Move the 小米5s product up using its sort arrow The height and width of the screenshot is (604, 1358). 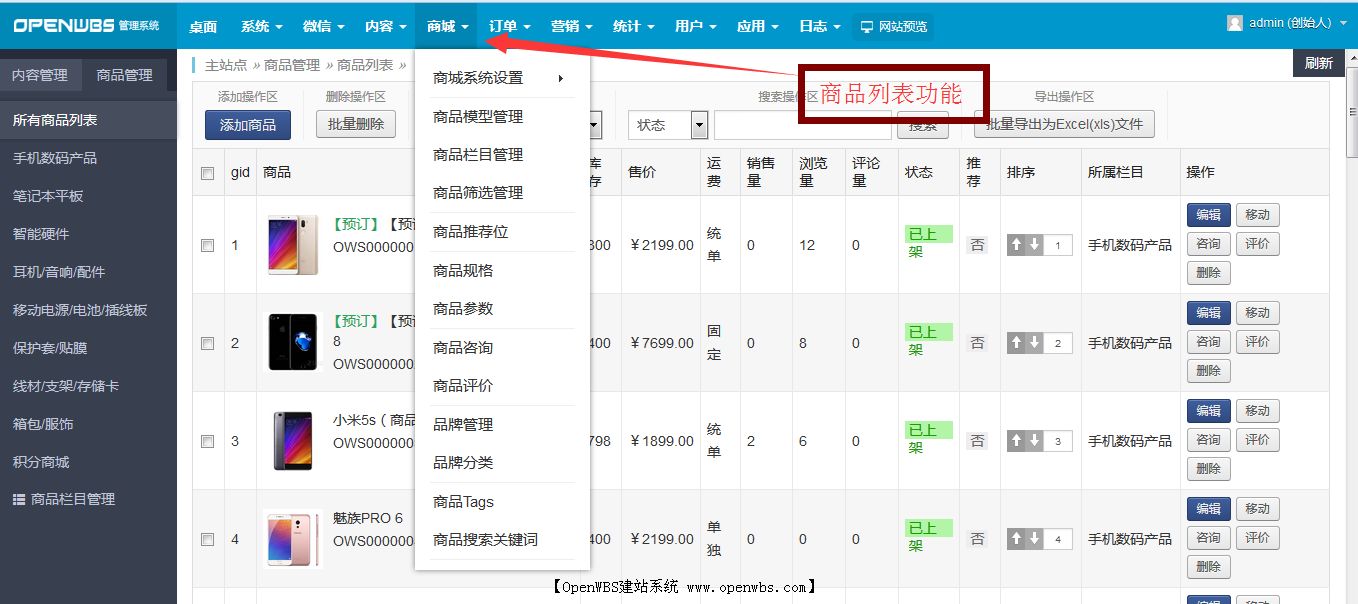[1016, 440]
